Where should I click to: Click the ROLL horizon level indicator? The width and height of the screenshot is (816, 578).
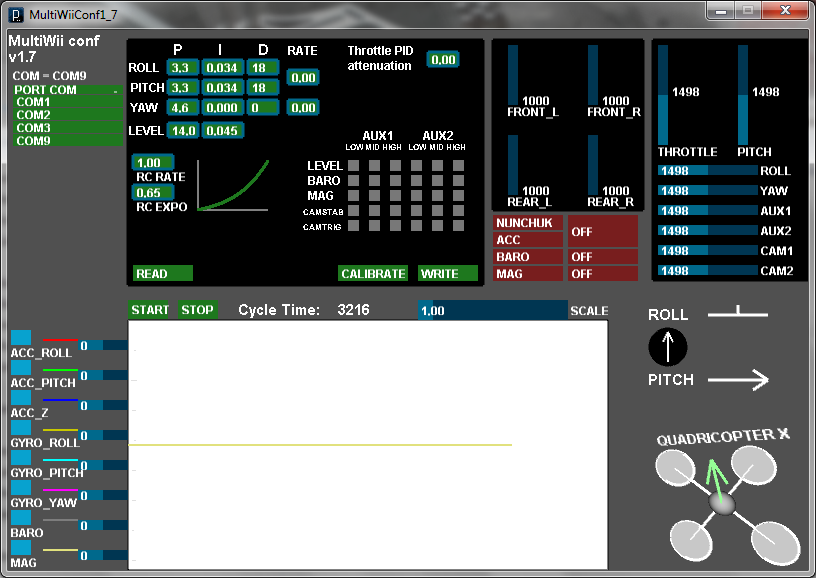tap(738, 312)
